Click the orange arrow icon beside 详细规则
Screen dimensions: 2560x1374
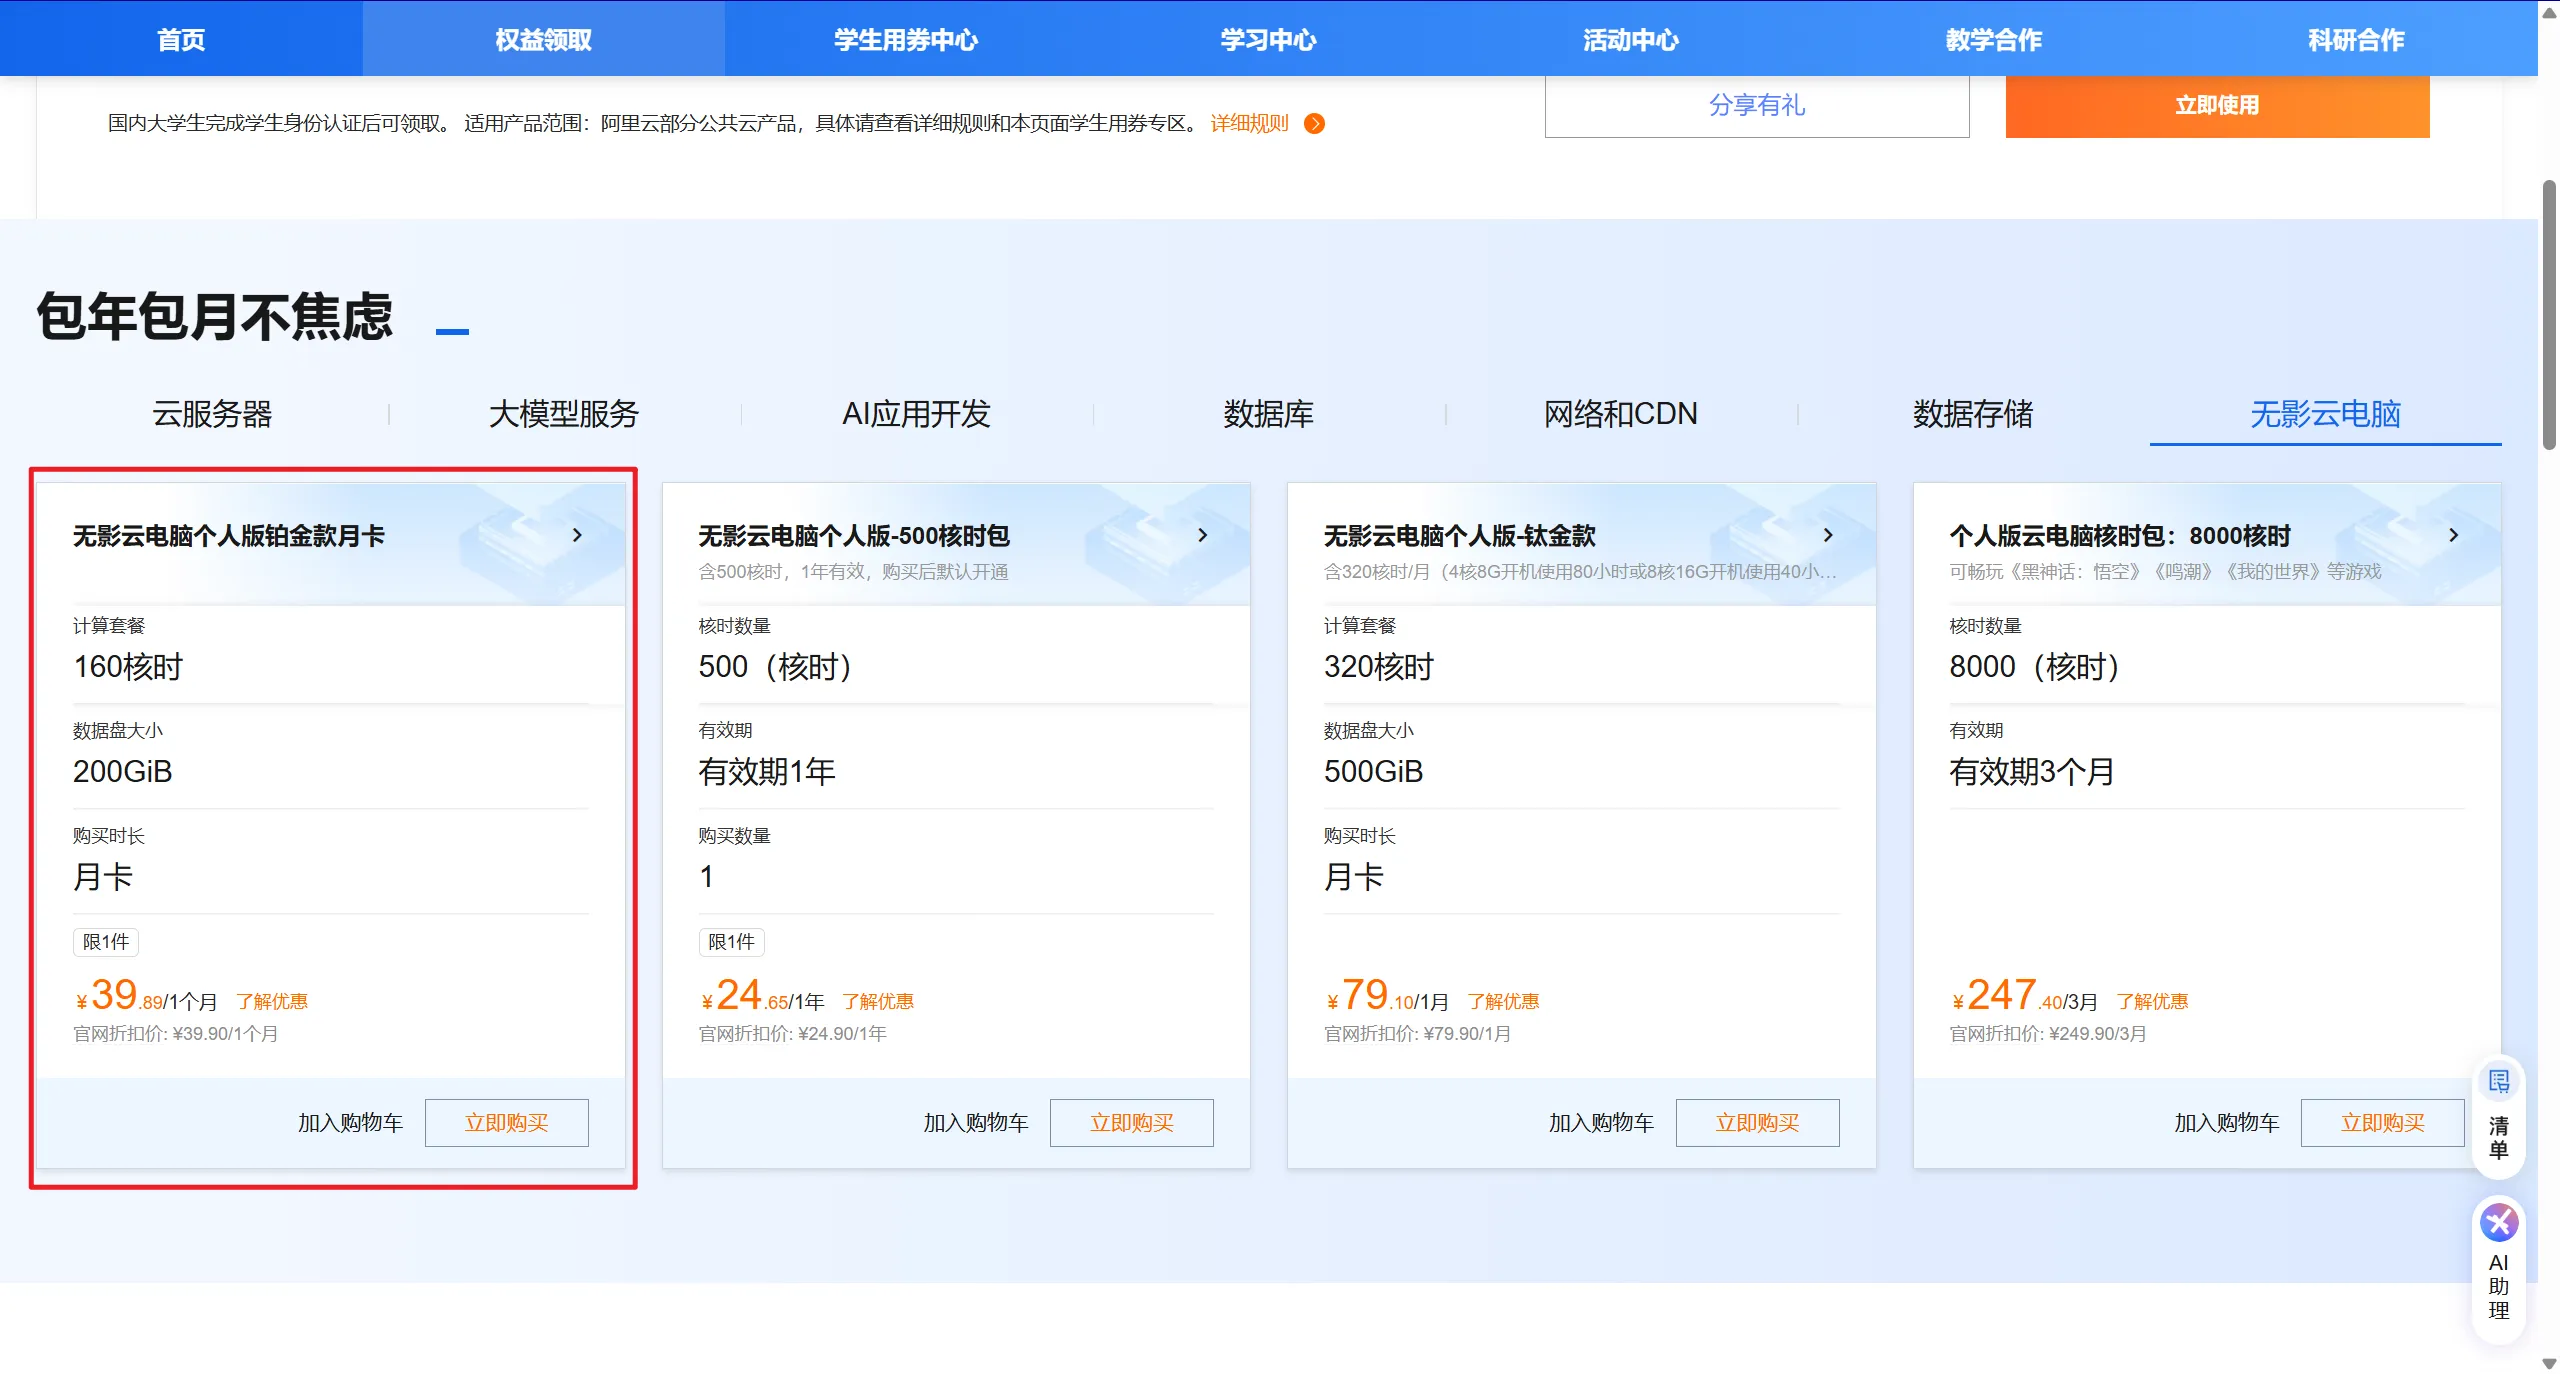click(1315, 124)
